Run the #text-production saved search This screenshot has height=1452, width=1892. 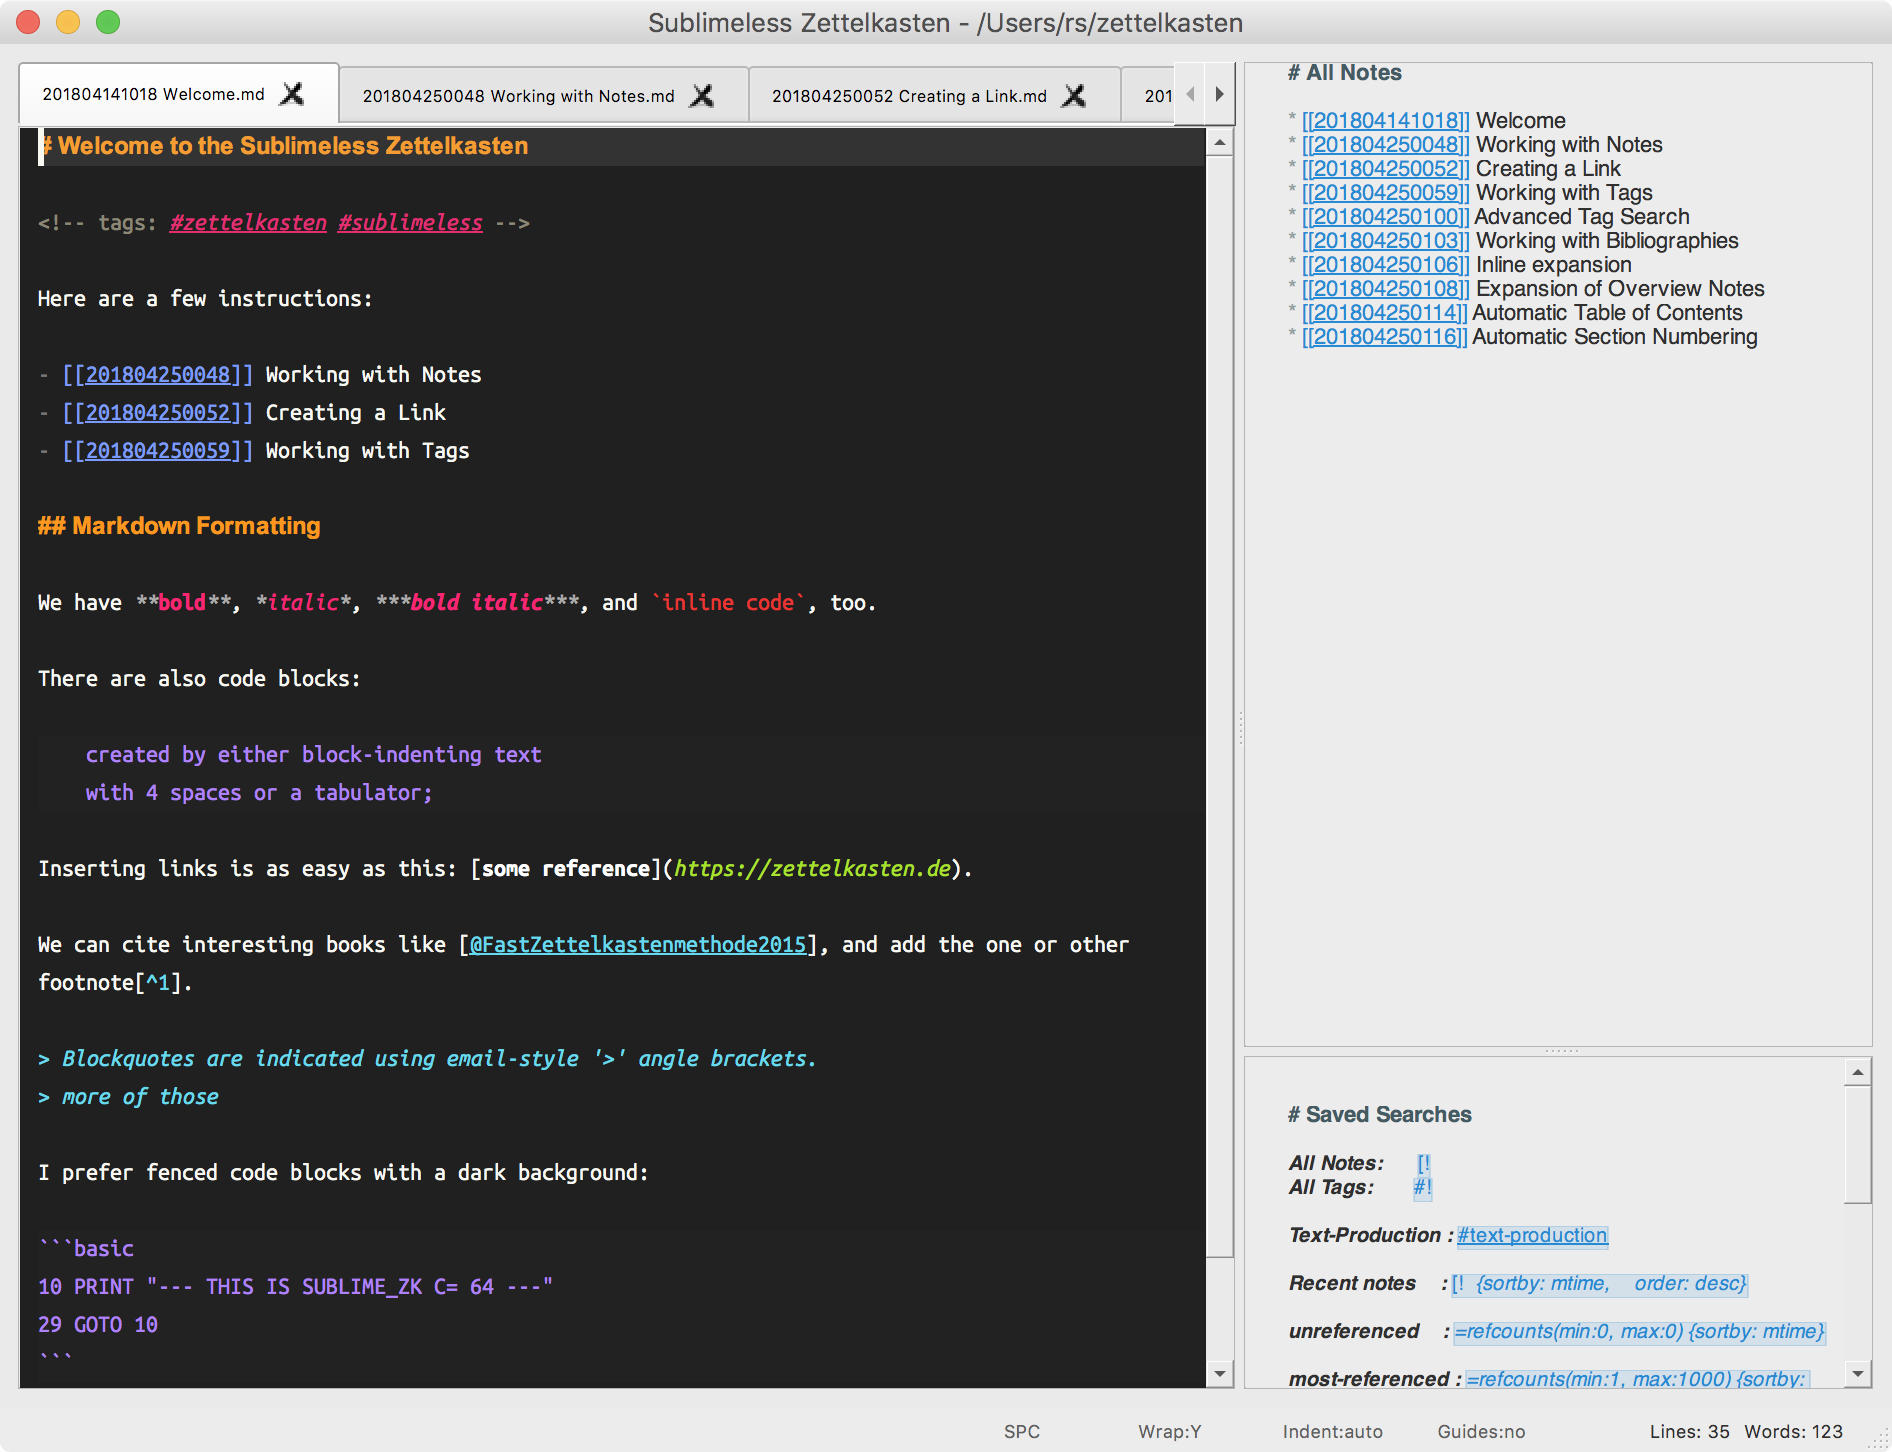(x=1532, y=1235)
